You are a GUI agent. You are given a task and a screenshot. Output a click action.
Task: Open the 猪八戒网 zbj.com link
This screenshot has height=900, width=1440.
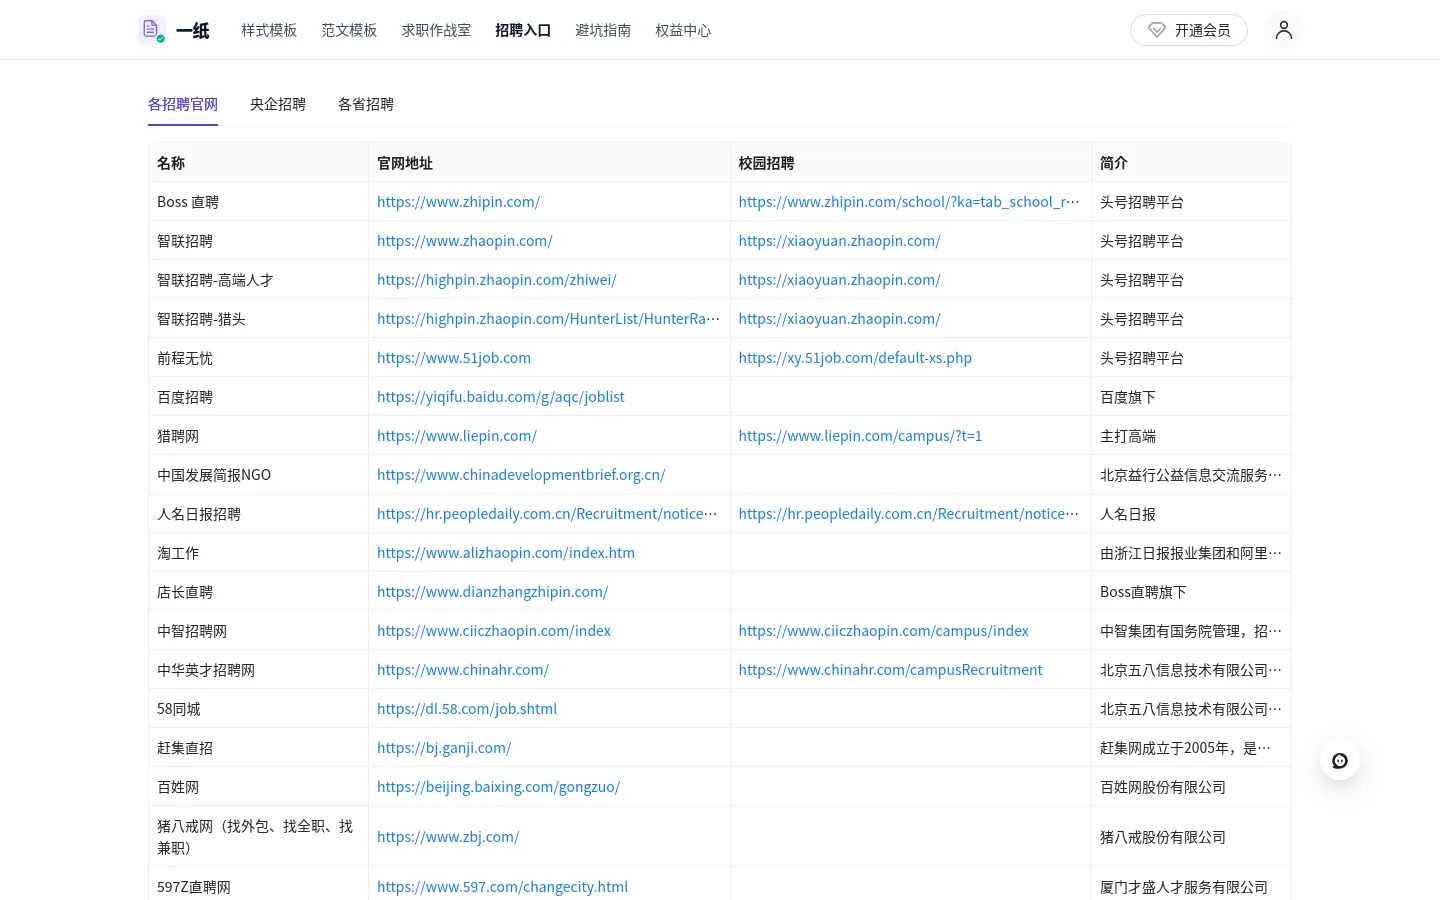[x=448, y=837]
